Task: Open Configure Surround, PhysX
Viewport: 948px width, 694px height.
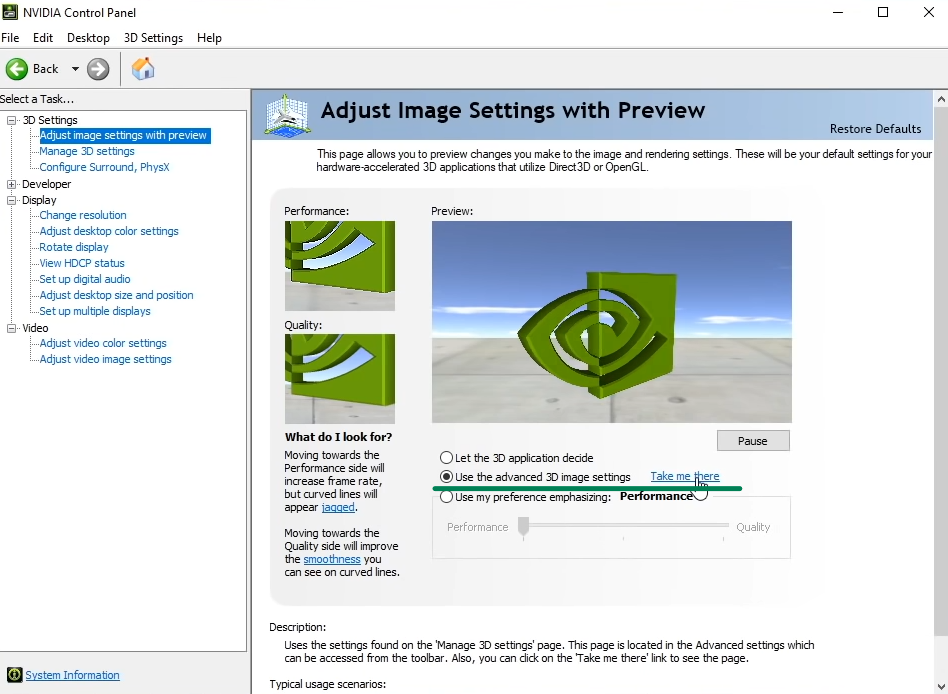Action: [105, 167]
